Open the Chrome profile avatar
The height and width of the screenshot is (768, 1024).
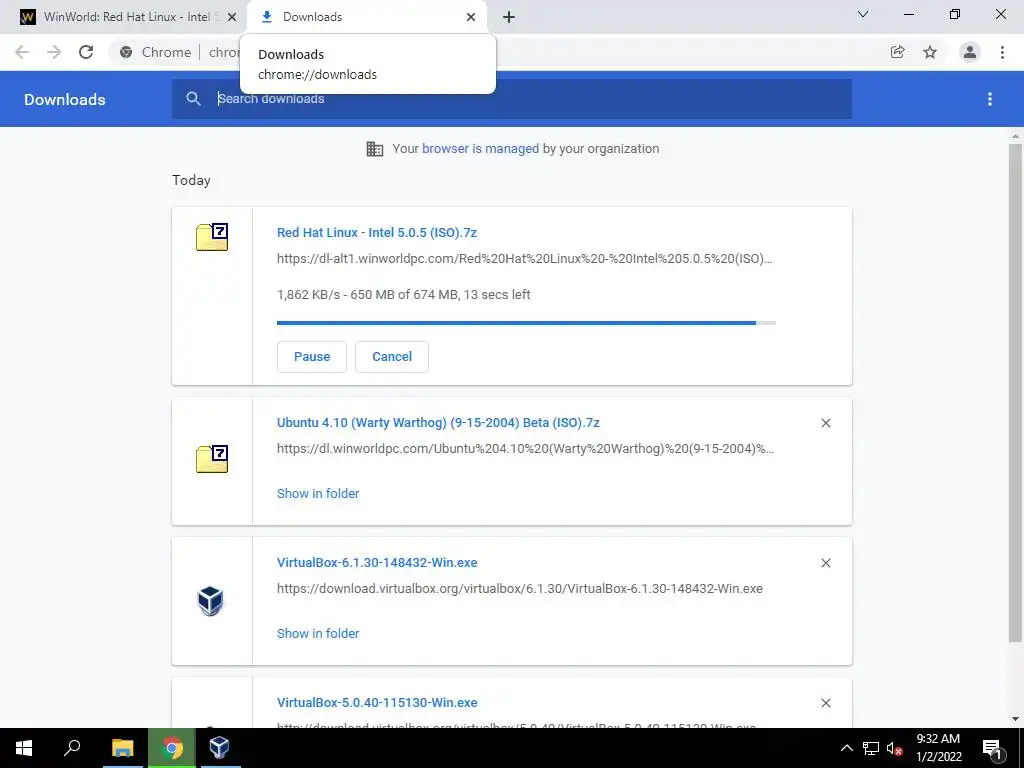click(x=970, y=52)
